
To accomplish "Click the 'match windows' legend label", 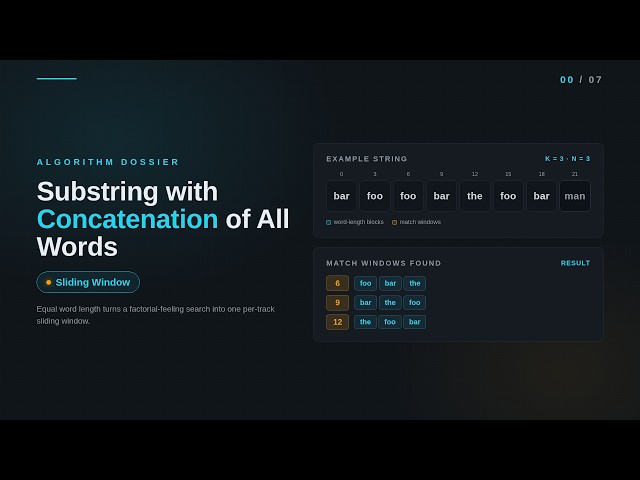I will (x=420, y=222).
